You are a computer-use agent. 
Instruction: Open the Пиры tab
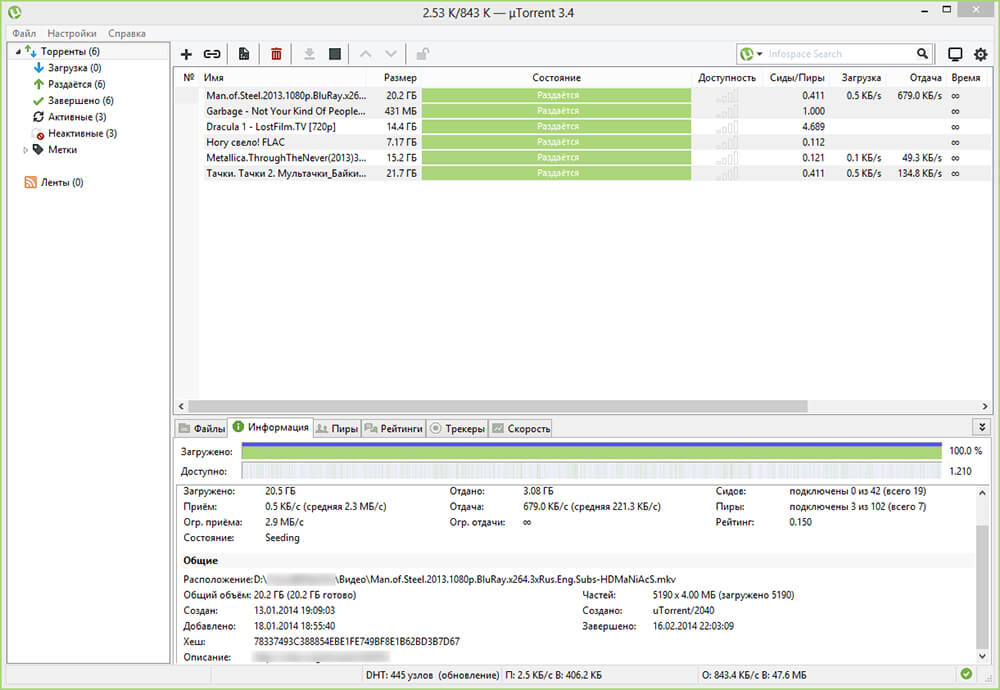[x=337, y=428]
